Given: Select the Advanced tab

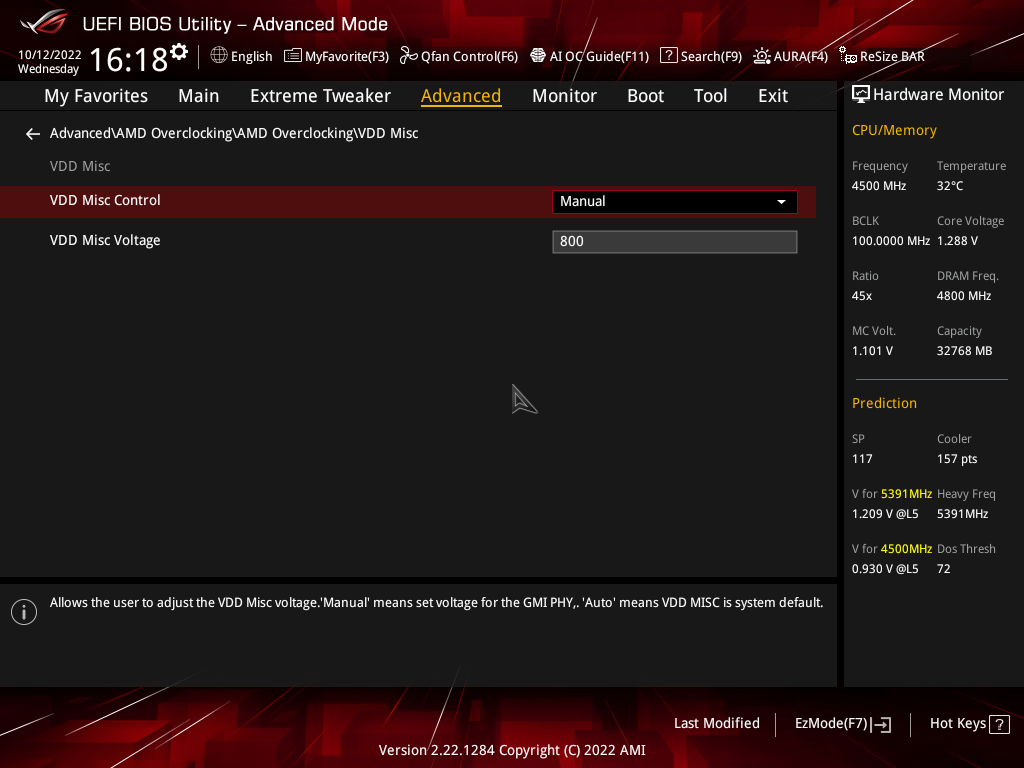Looking at the screenshot, I should tap(461, 95).
